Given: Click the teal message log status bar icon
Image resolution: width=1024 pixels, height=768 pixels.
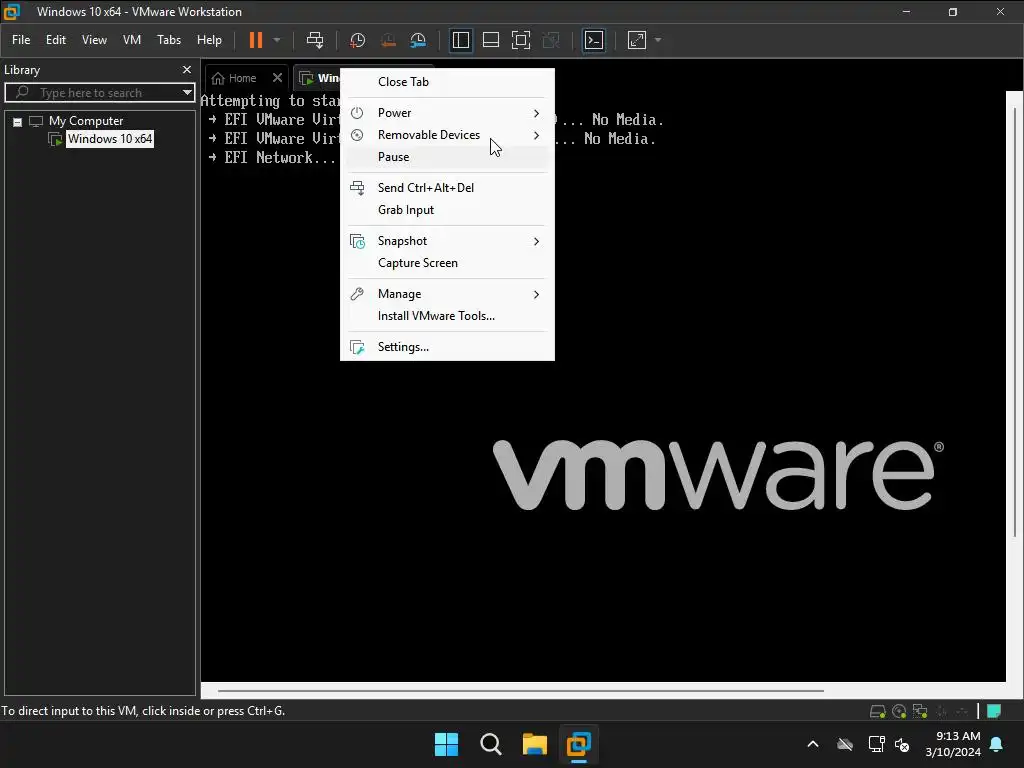Looking at the screenshot, I should pyautogui.click(x=994, y=711).
